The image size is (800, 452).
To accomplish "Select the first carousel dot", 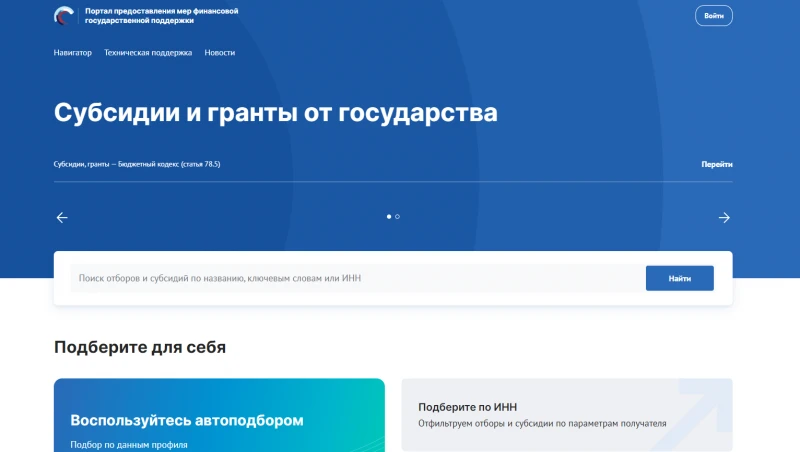I will 389,217.
